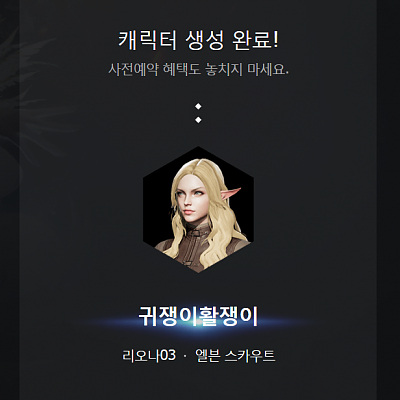This screenshot has height=400, width=400.
Task: Click the dark margin strip on the right
Action: (388, 200)
